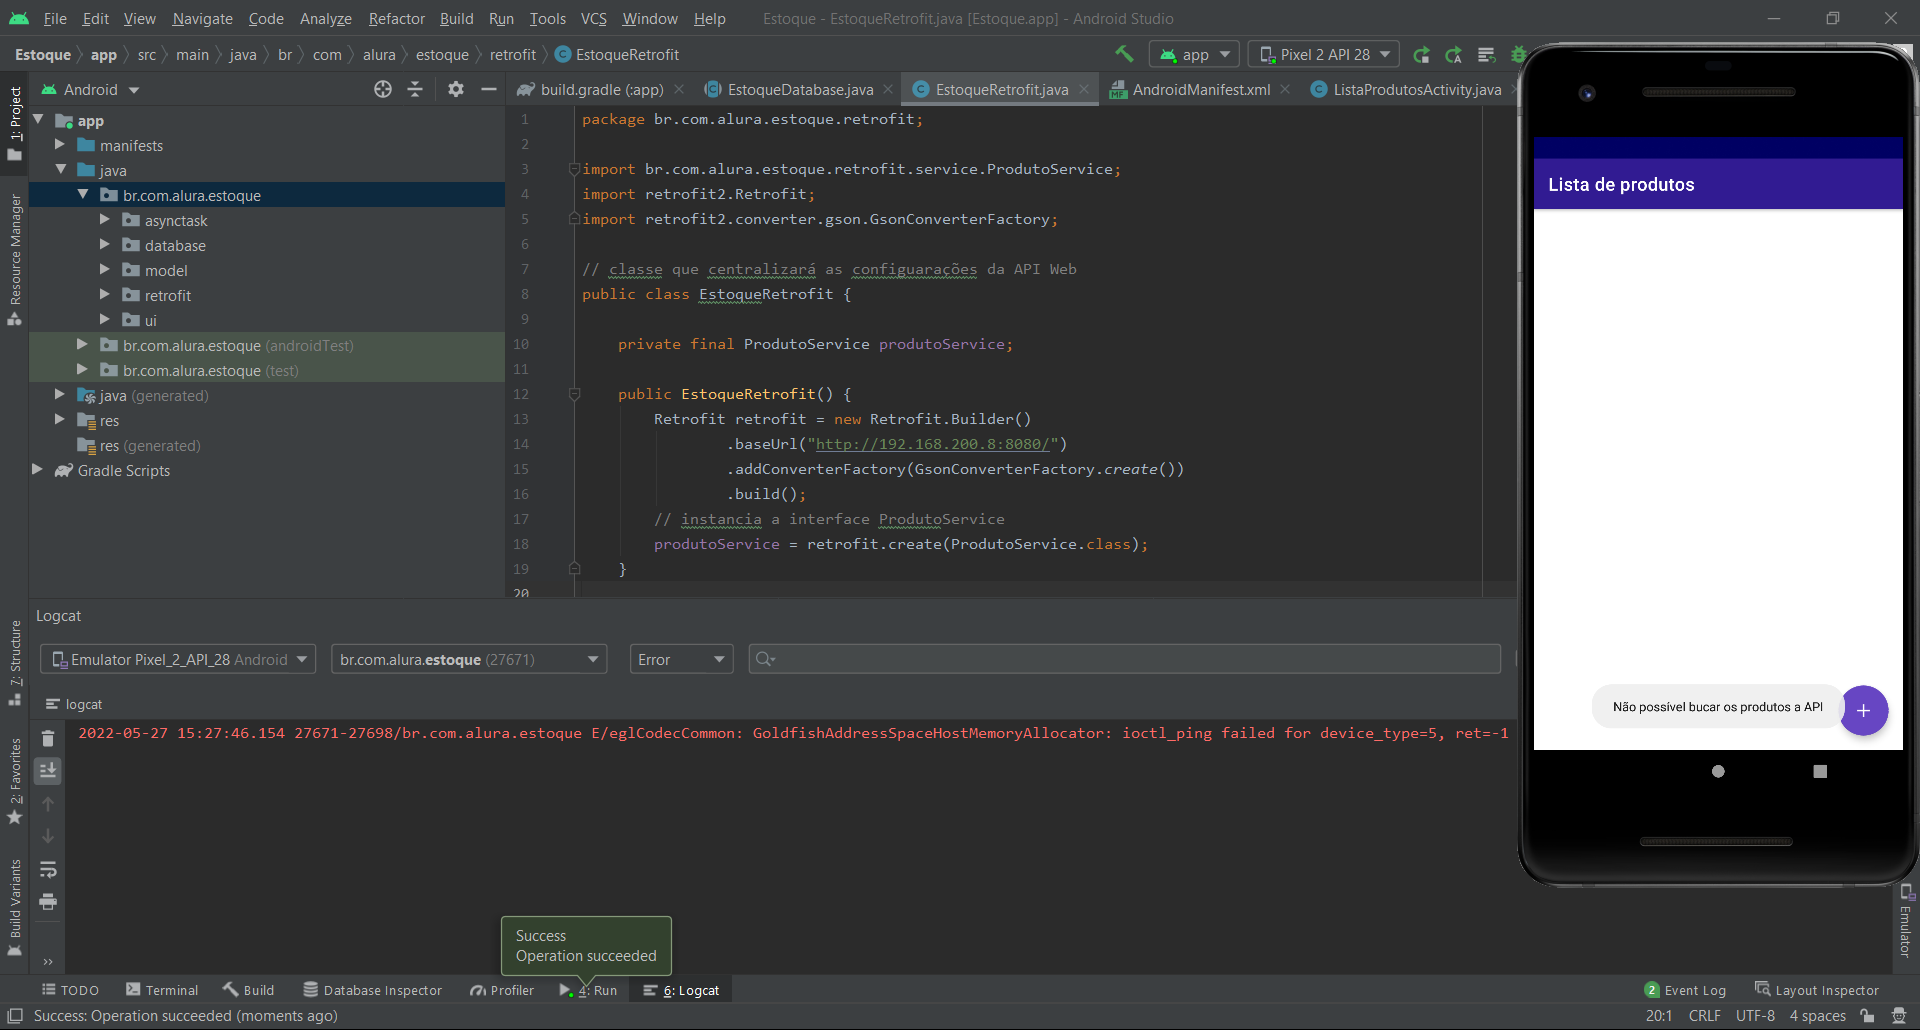Collapse the app module node
1920x1030 pixels.
38,120
